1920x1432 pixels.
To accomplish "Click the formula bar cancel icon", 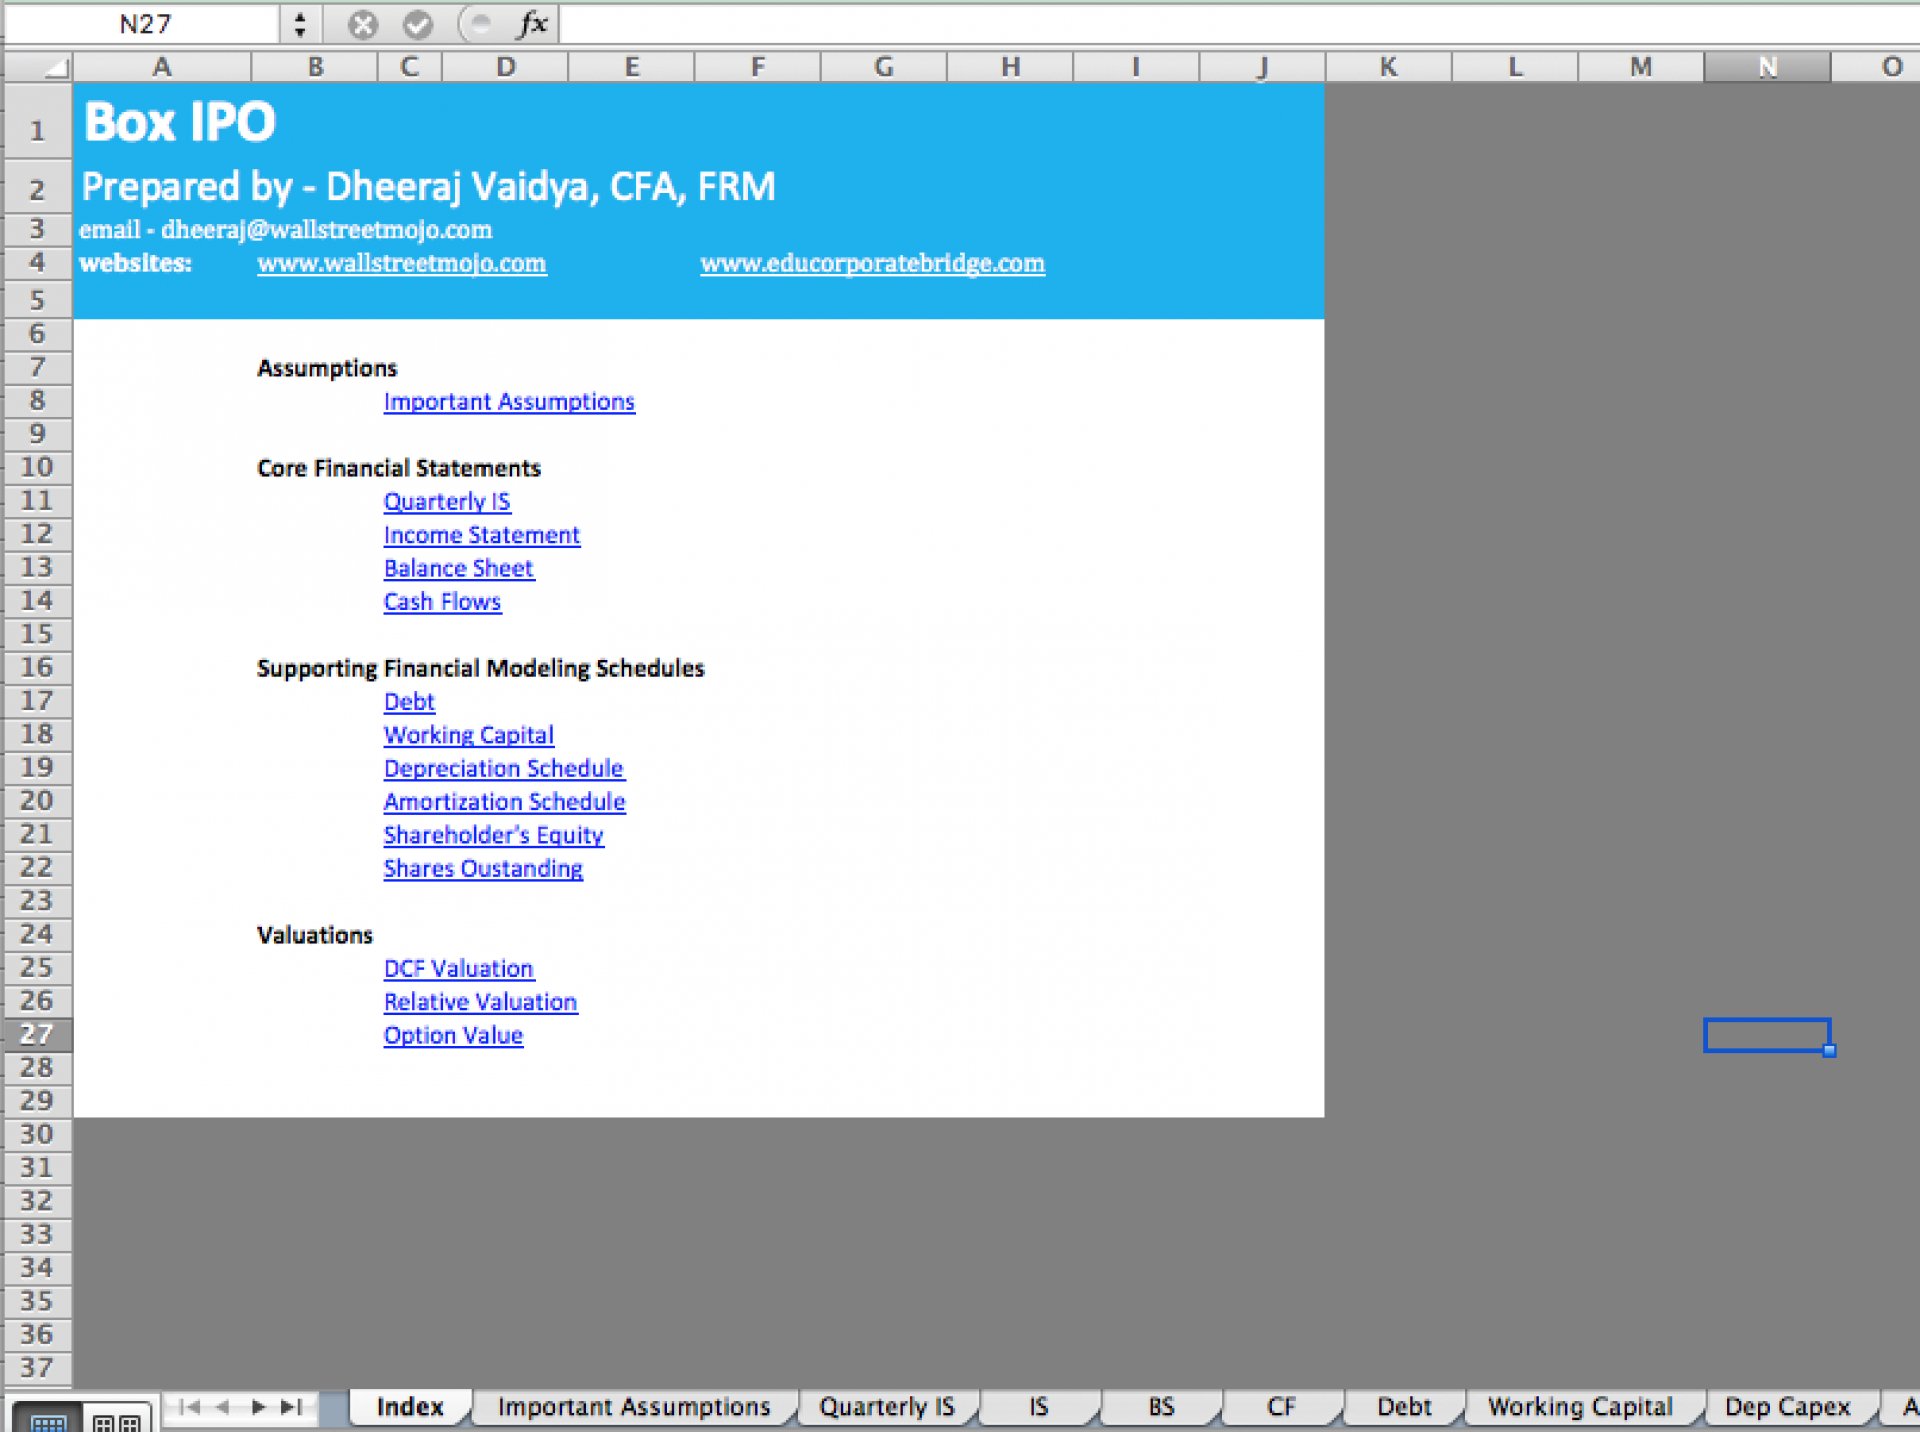I will tap(362, 24).
